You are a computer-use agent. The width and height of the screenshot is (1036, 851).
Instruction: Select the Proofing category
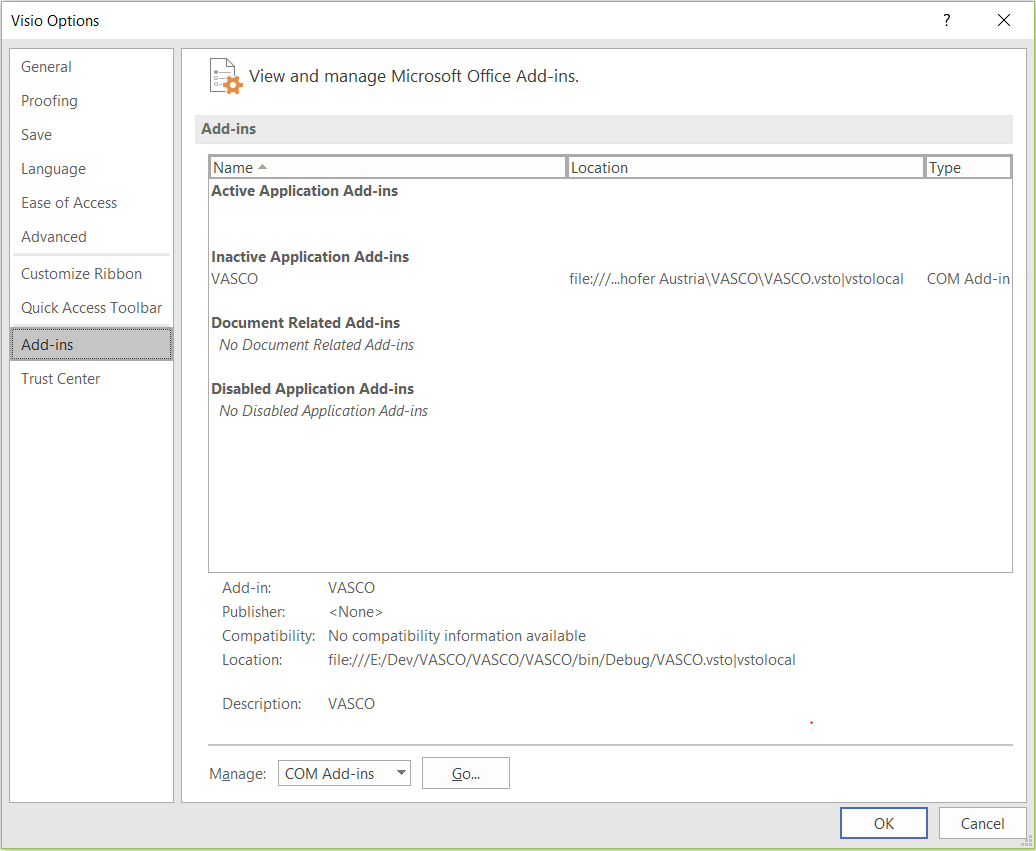point(91,100)
